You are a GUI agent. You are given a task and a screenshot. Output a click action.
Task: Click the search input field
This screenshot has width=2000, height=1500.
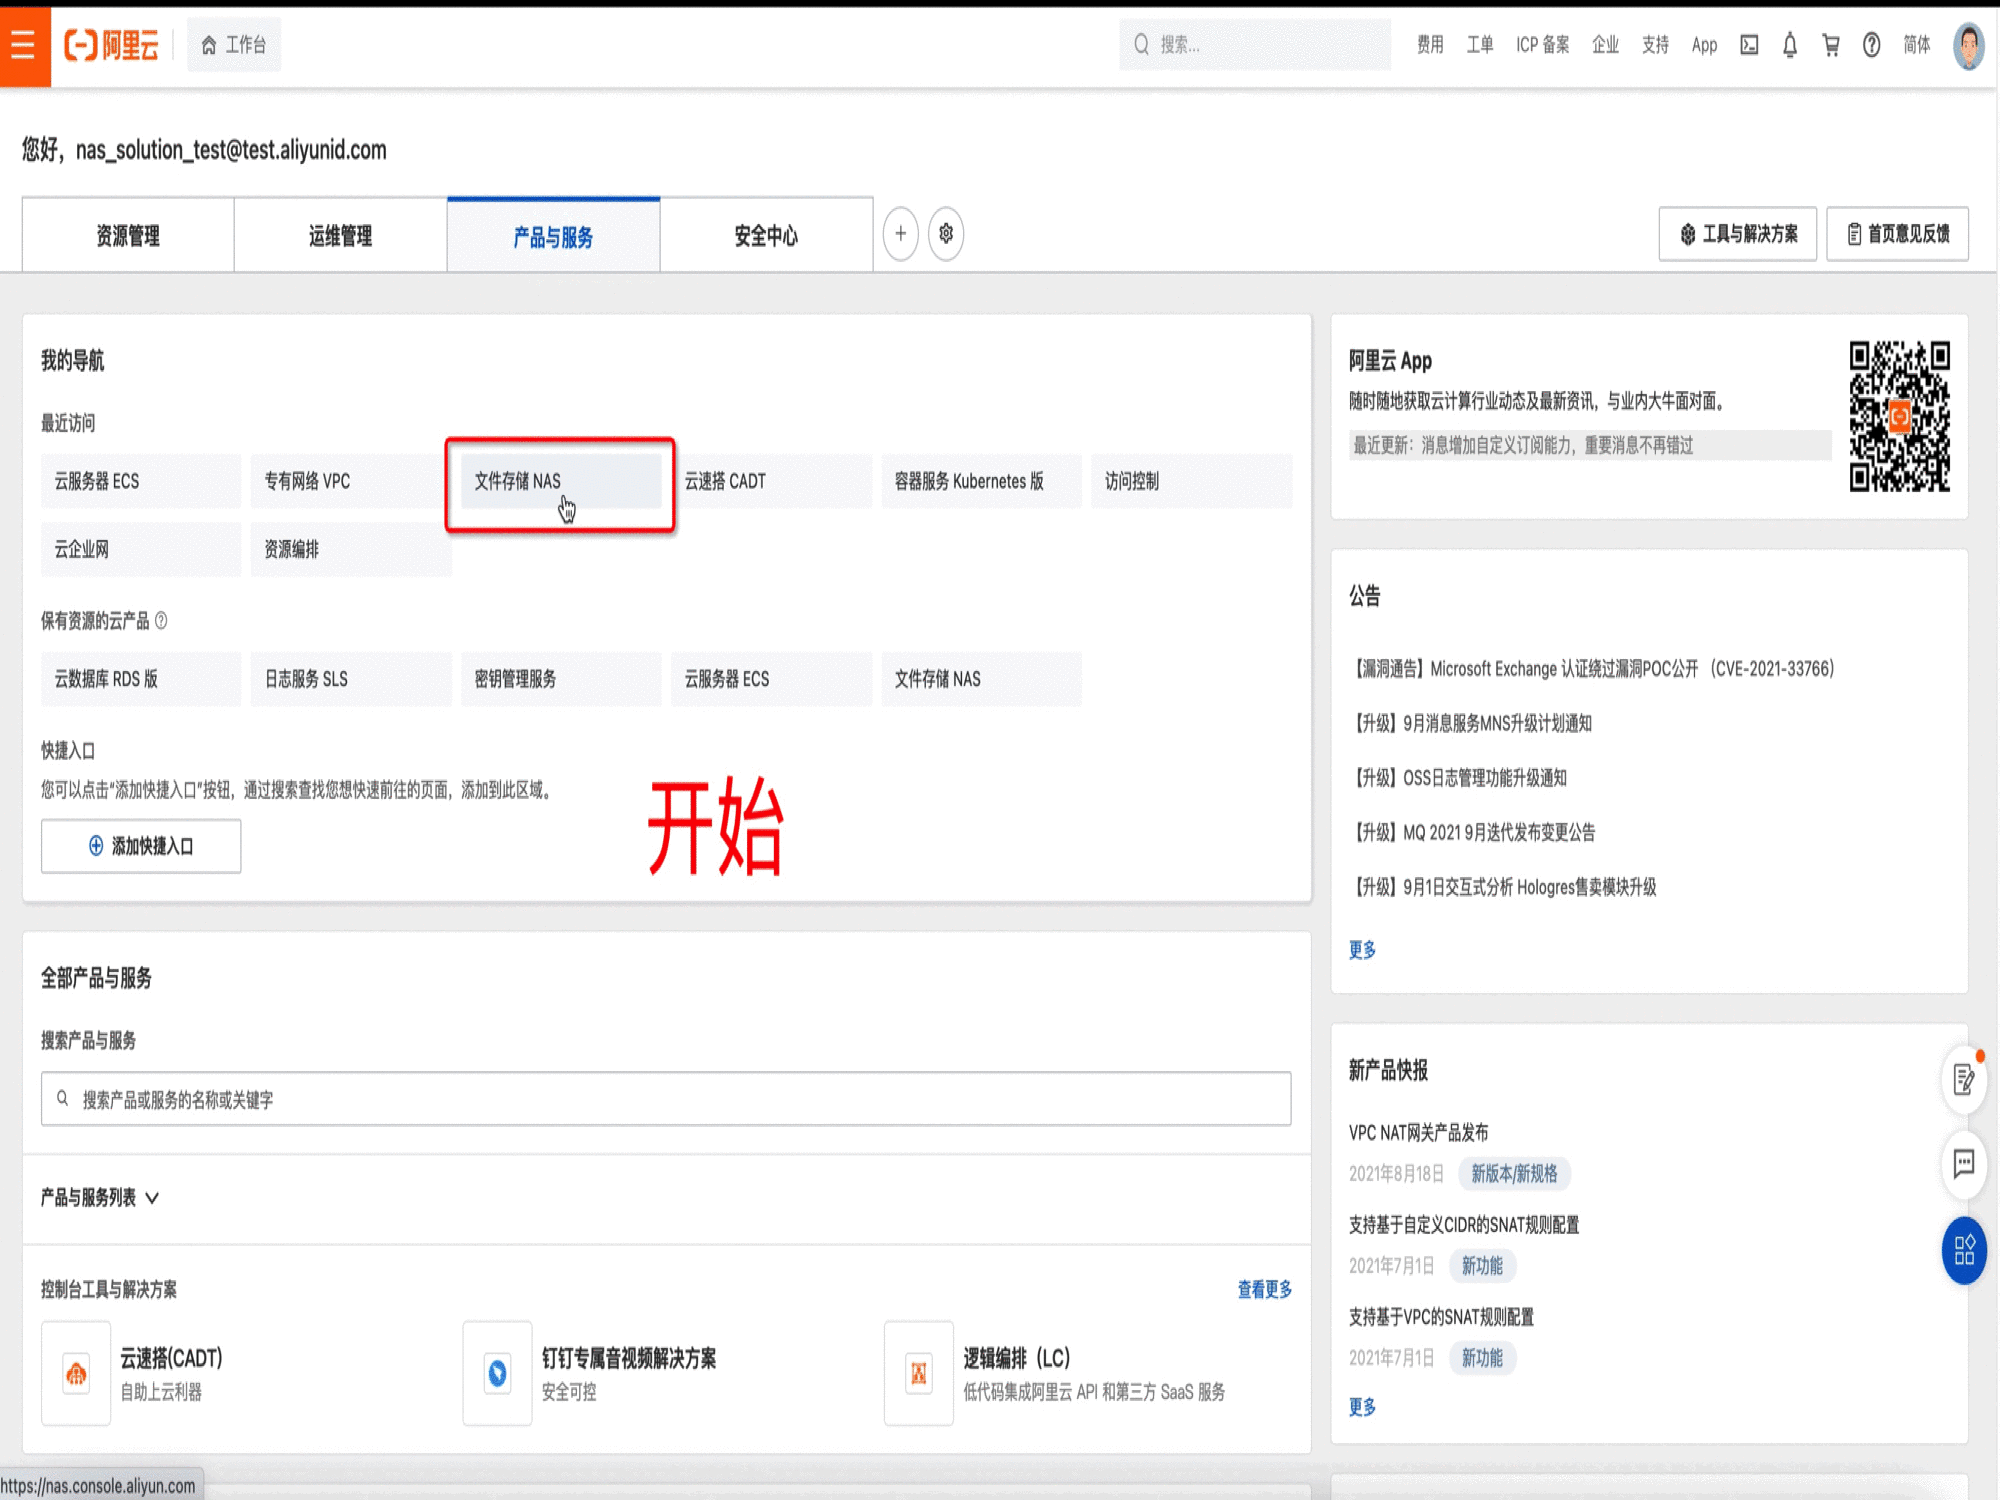(x=1260, y=44)
